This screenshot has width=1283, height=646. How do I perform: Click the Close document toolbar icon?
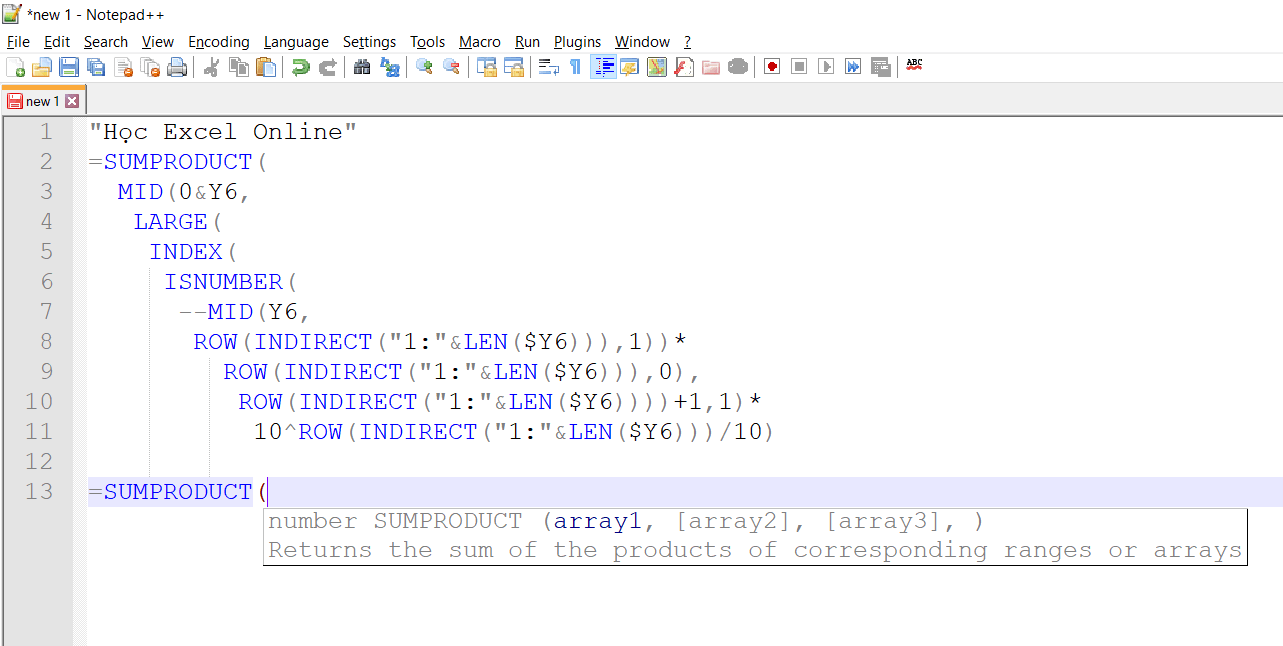click(x=123, y=67)
